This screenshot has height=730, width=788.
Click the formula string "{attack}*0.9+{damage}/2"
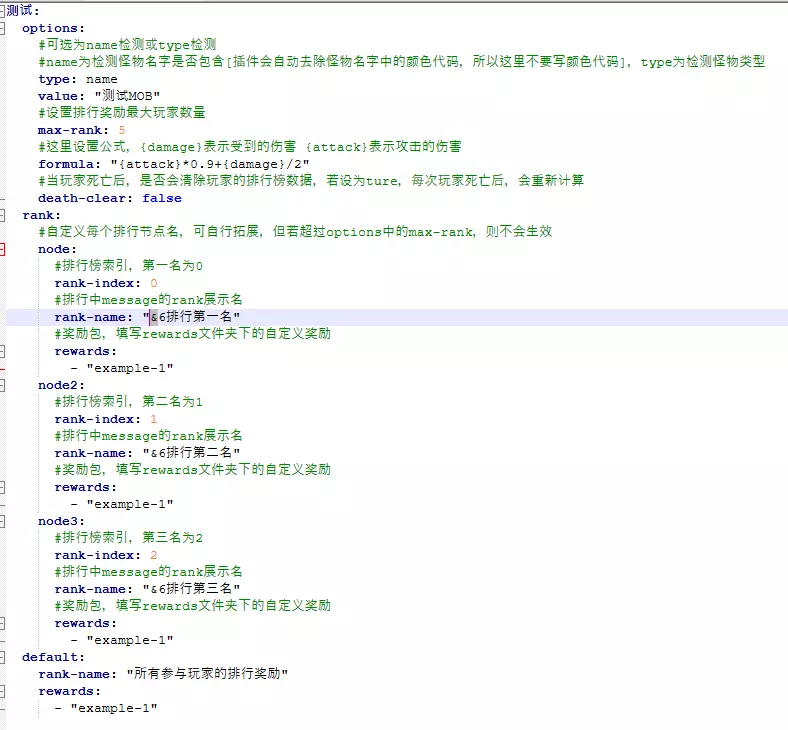210,164
